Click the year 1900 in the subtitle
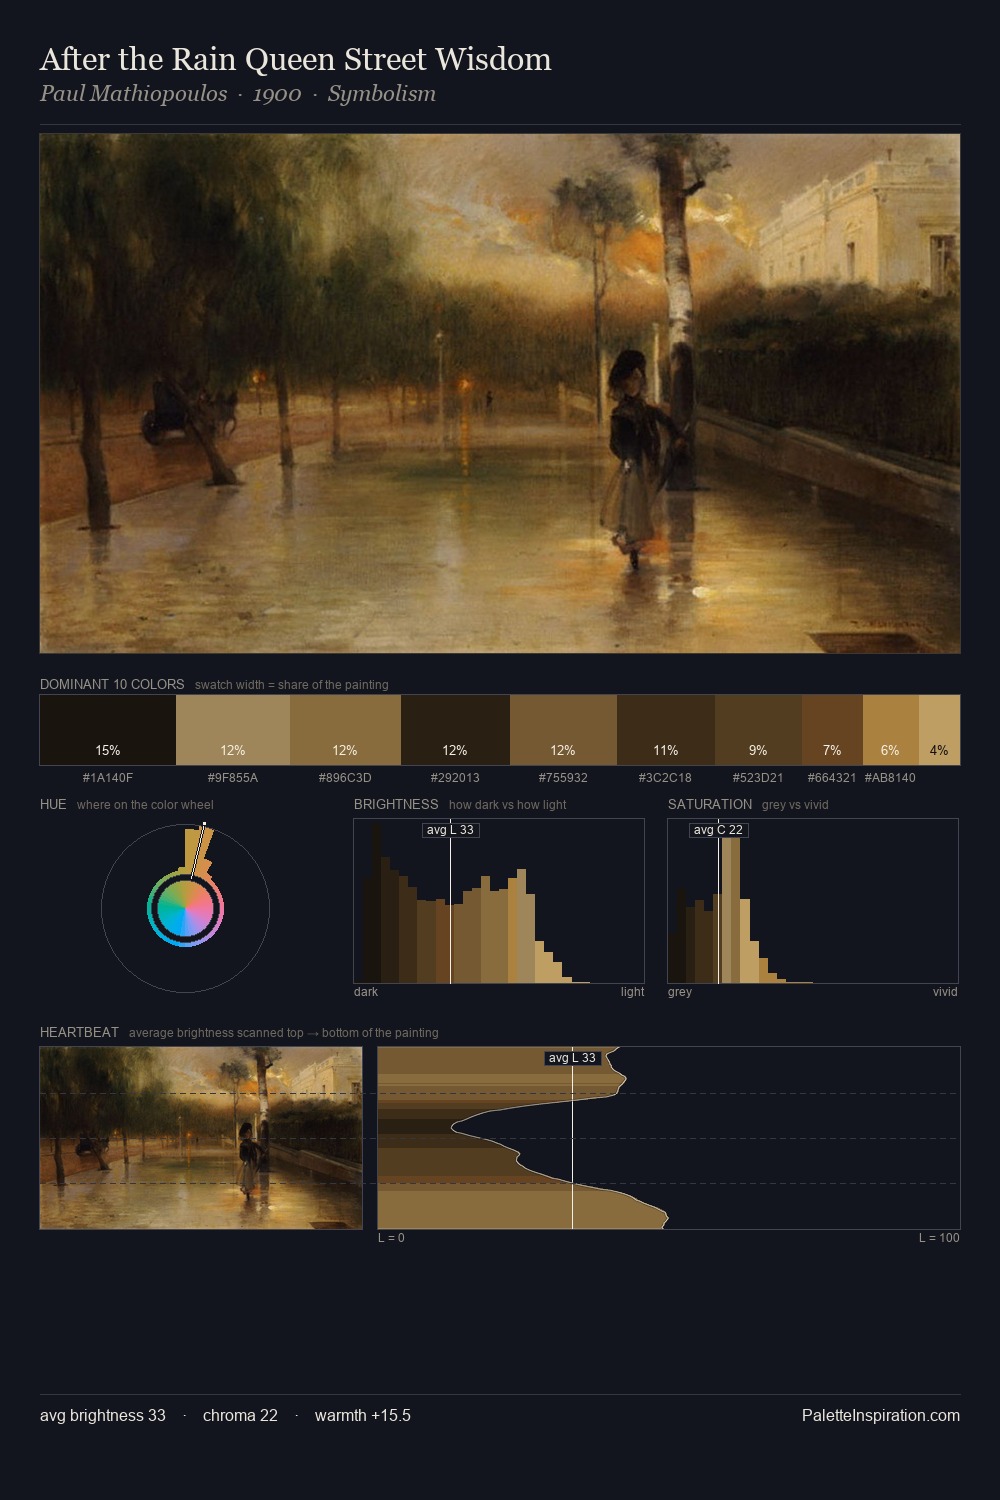Screen dimensions: 1000x1500 click(x=277, y=94)
